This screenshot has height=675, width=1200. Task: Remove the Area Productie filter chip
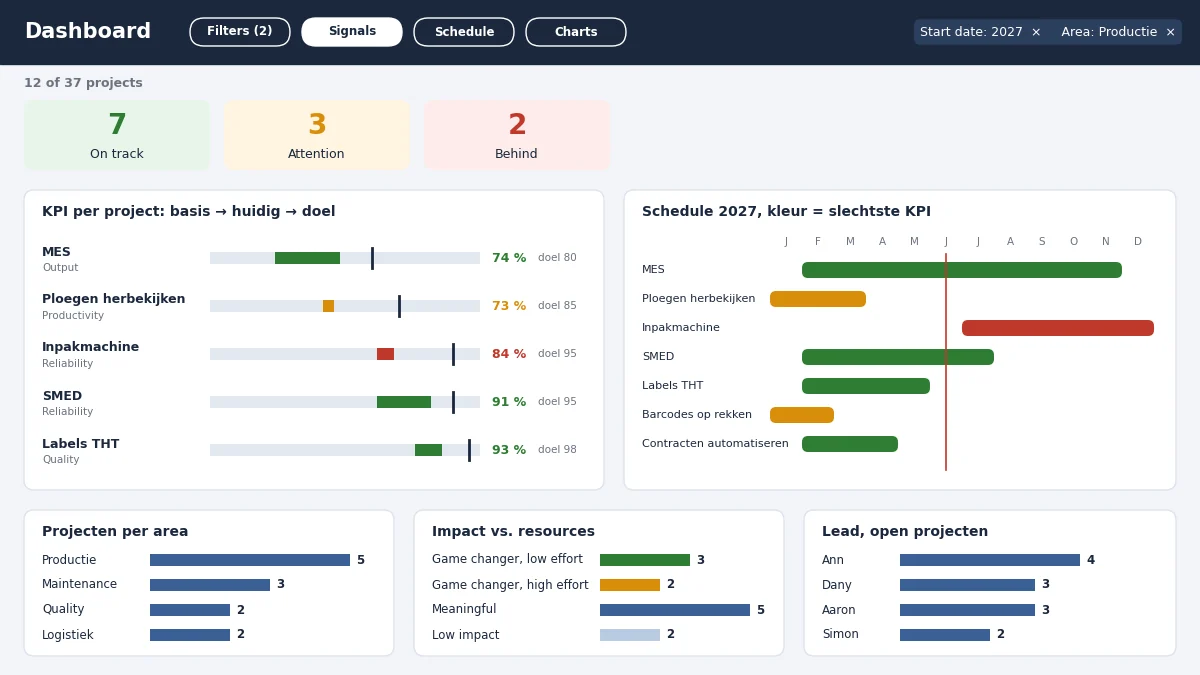pos(1170,32)
